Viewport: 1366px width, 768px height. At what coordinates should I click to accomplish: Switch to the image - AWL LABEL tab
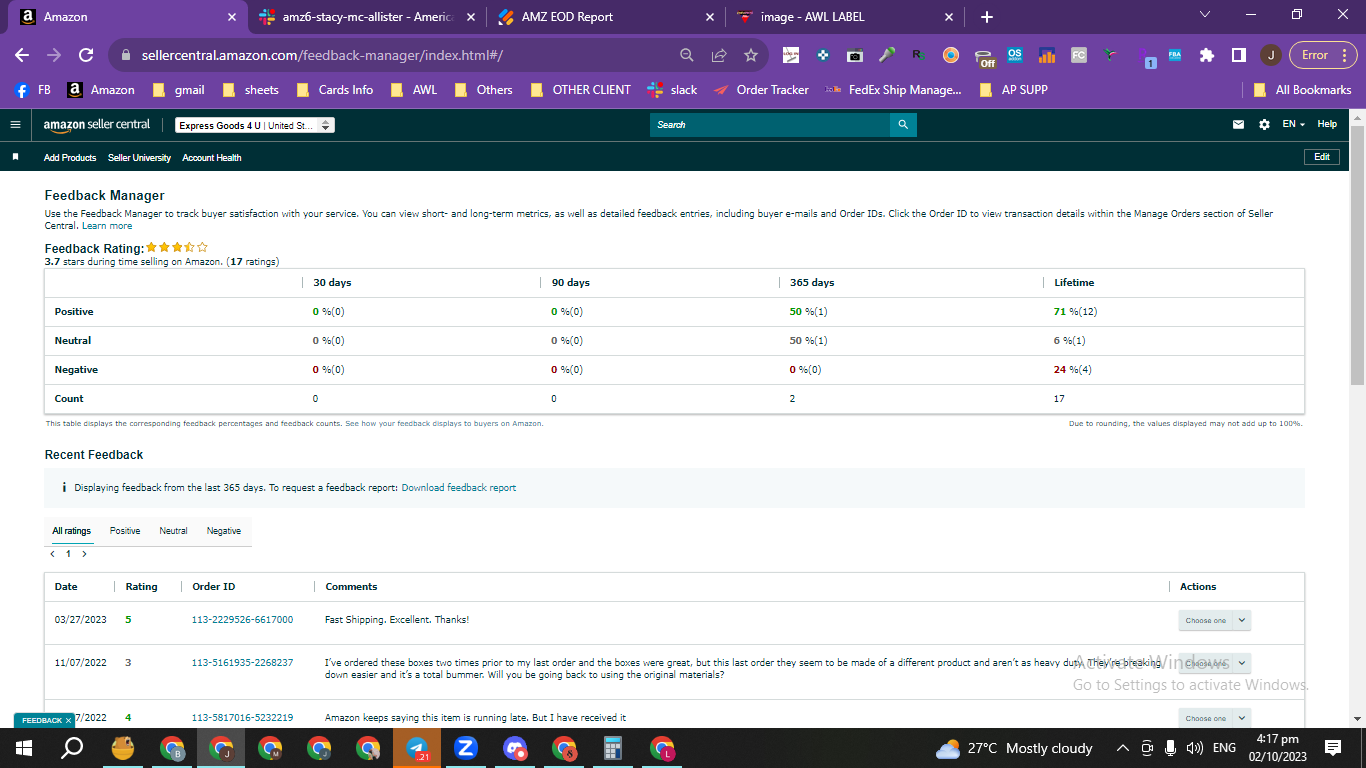click(x=844, y=17)
